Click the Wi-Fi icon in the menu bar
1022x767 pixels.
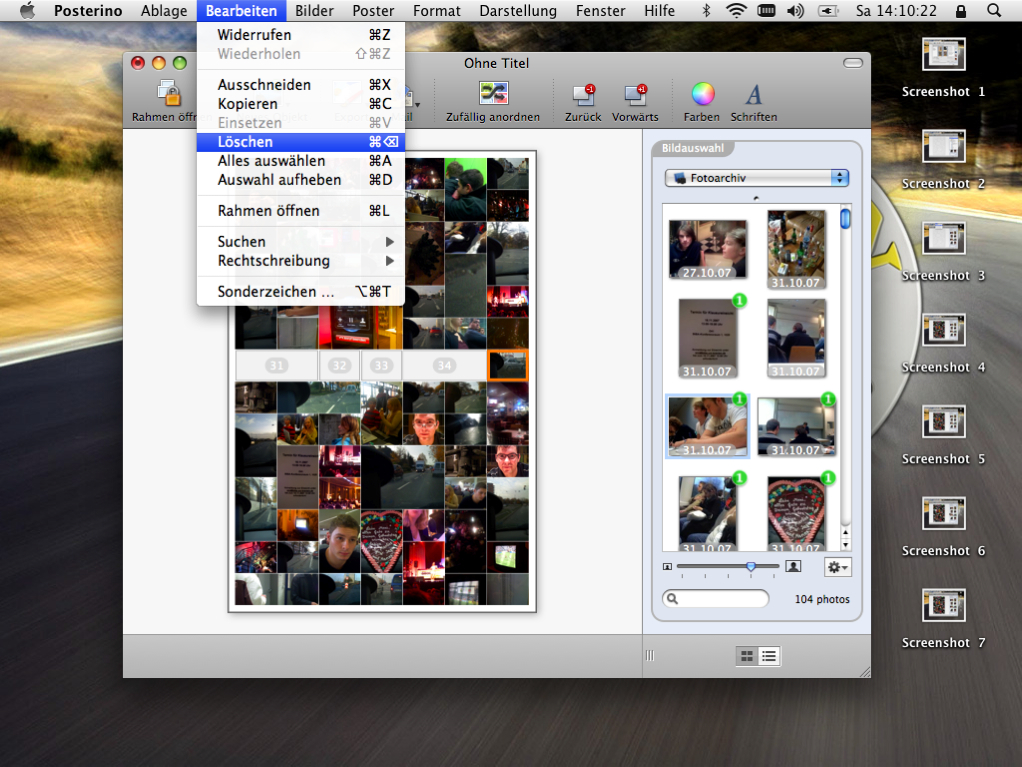coord(736,10)
